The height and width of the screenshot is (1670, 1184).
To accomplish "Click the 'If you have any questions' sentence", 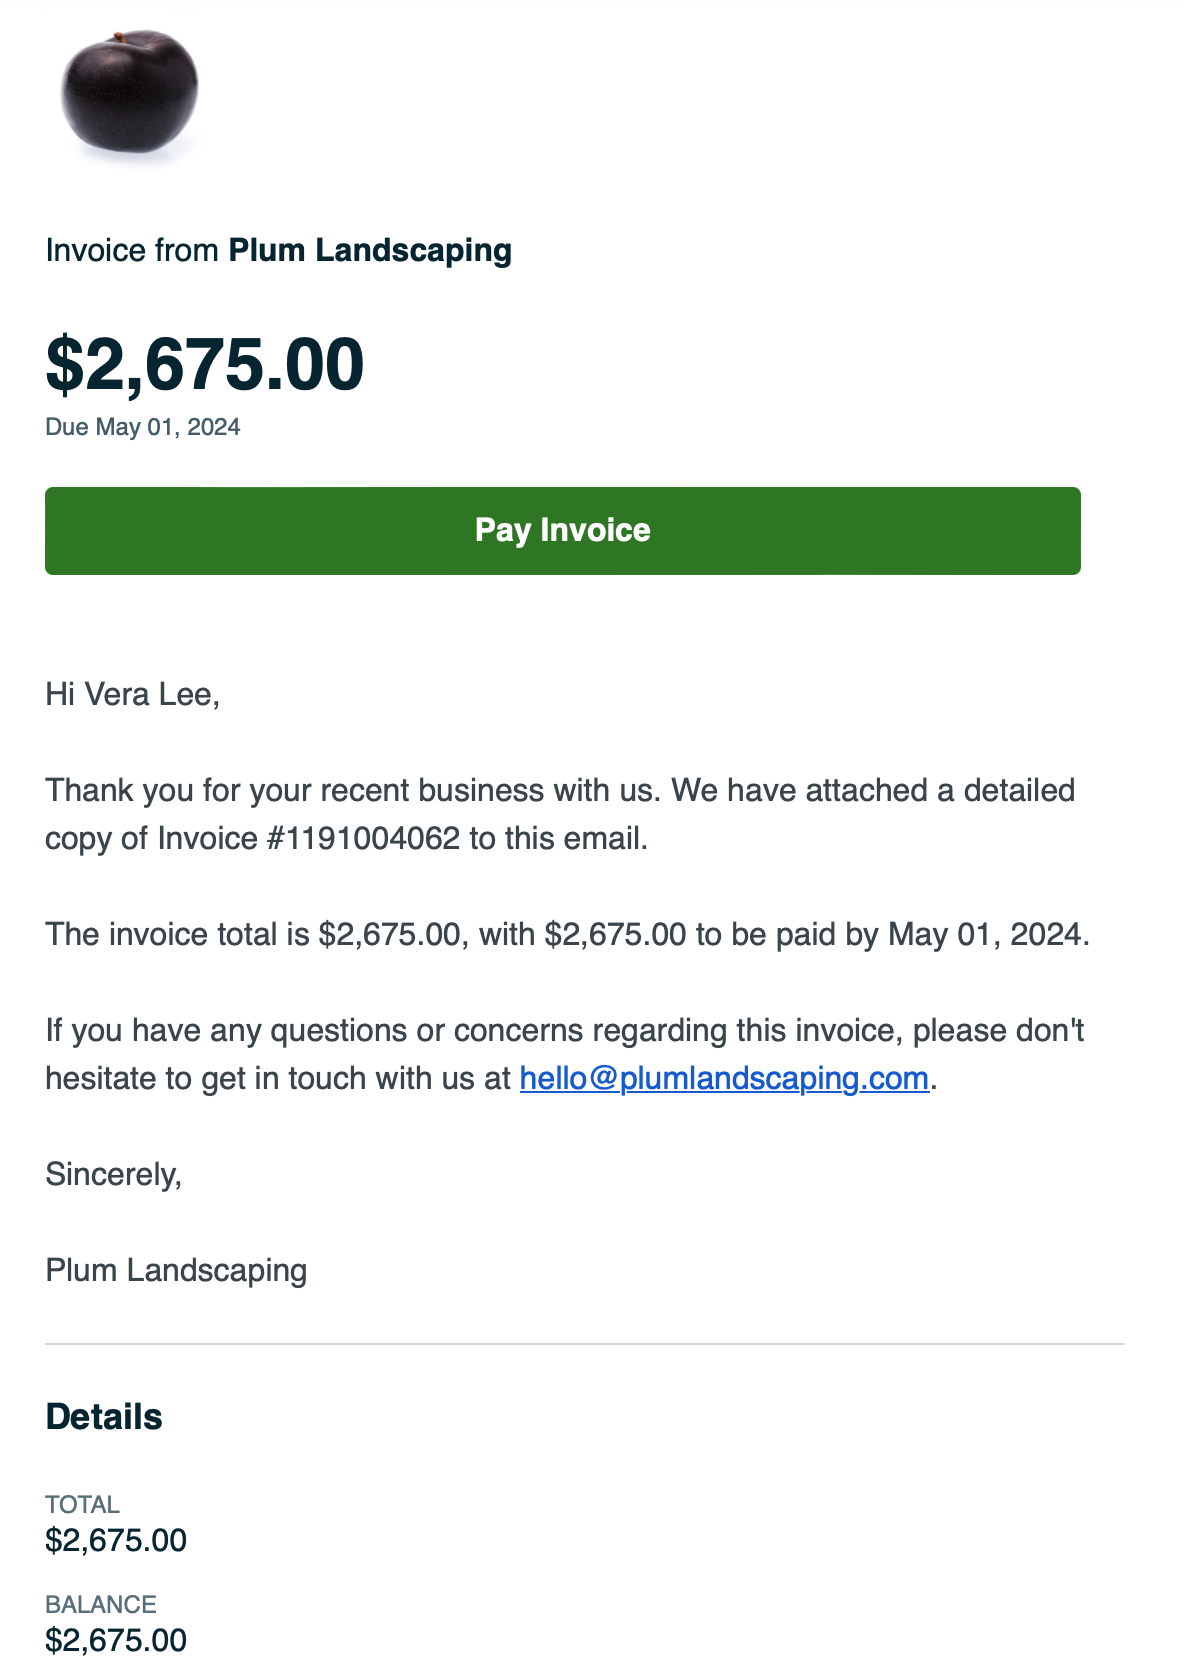I will [564, 1030].
